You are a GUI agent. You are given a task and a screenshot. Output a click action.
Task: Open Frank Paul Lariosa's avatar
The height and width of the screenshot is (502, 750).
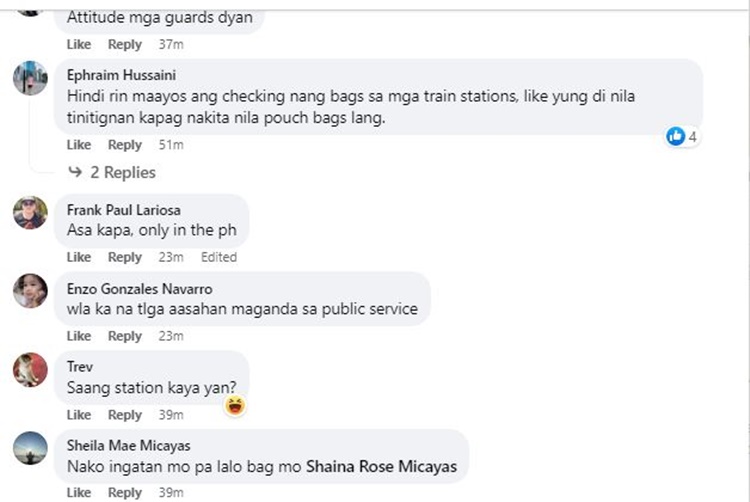pos(30,213)
